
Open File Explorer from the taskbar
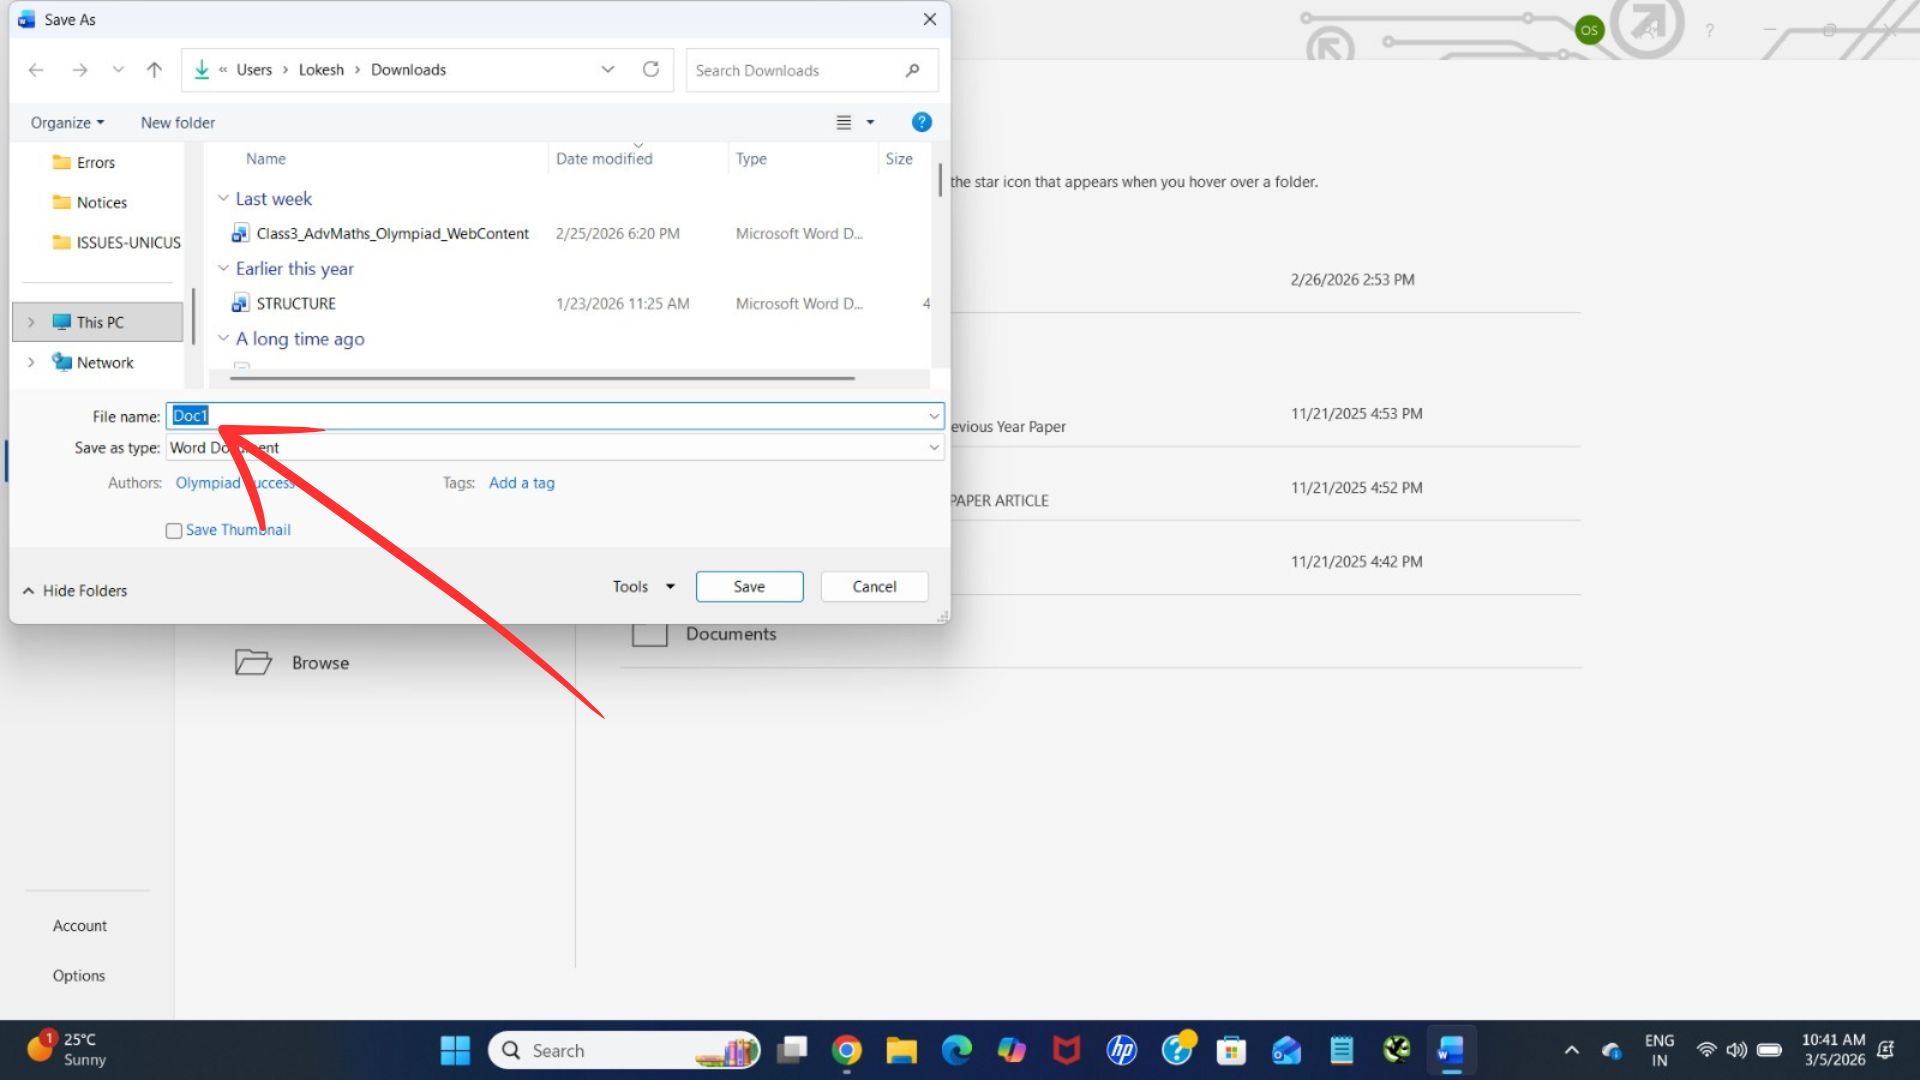coord(901,1050)
